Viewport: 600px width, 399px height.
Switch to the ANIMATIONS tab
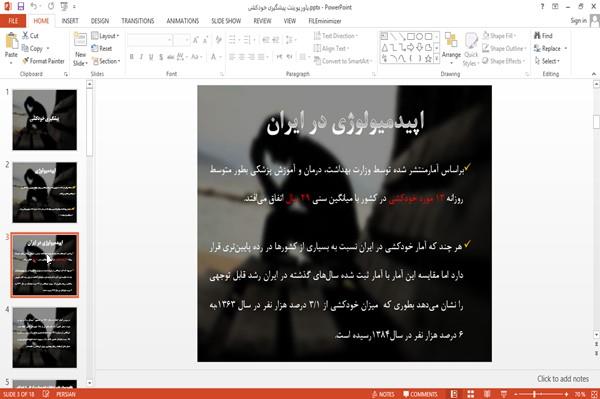click(183, 21)
